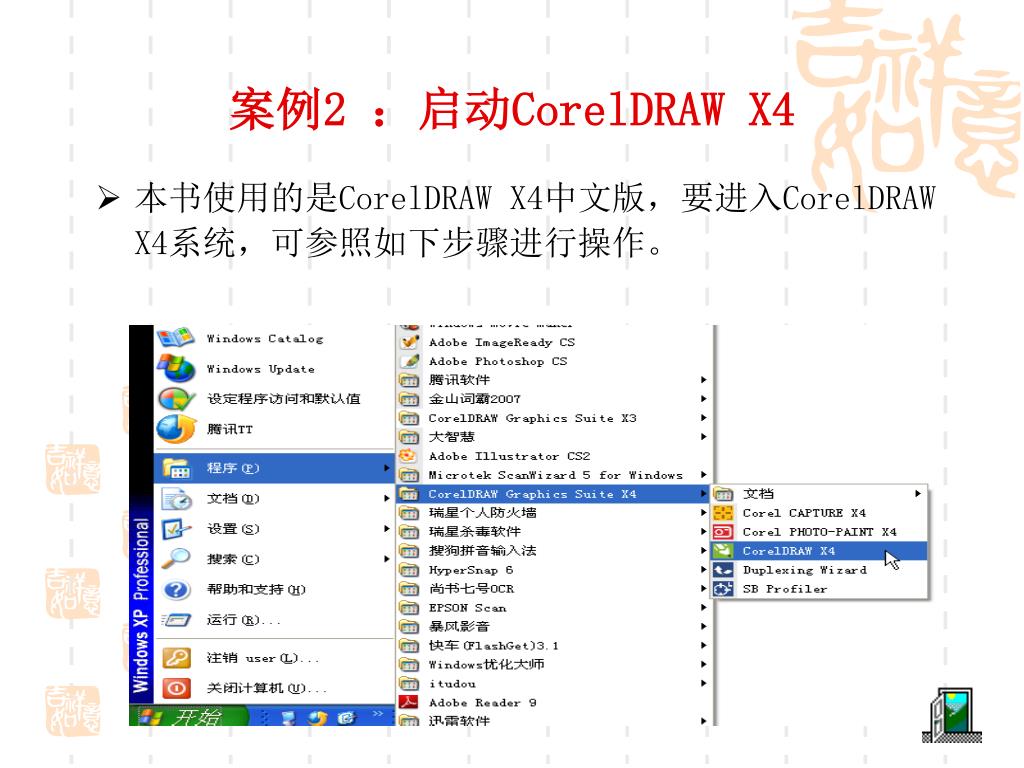Expand the 文档 submenu arrow in Corel X4 menu
This screenshot has width=1024, height=768.
[x=918, y=494]
